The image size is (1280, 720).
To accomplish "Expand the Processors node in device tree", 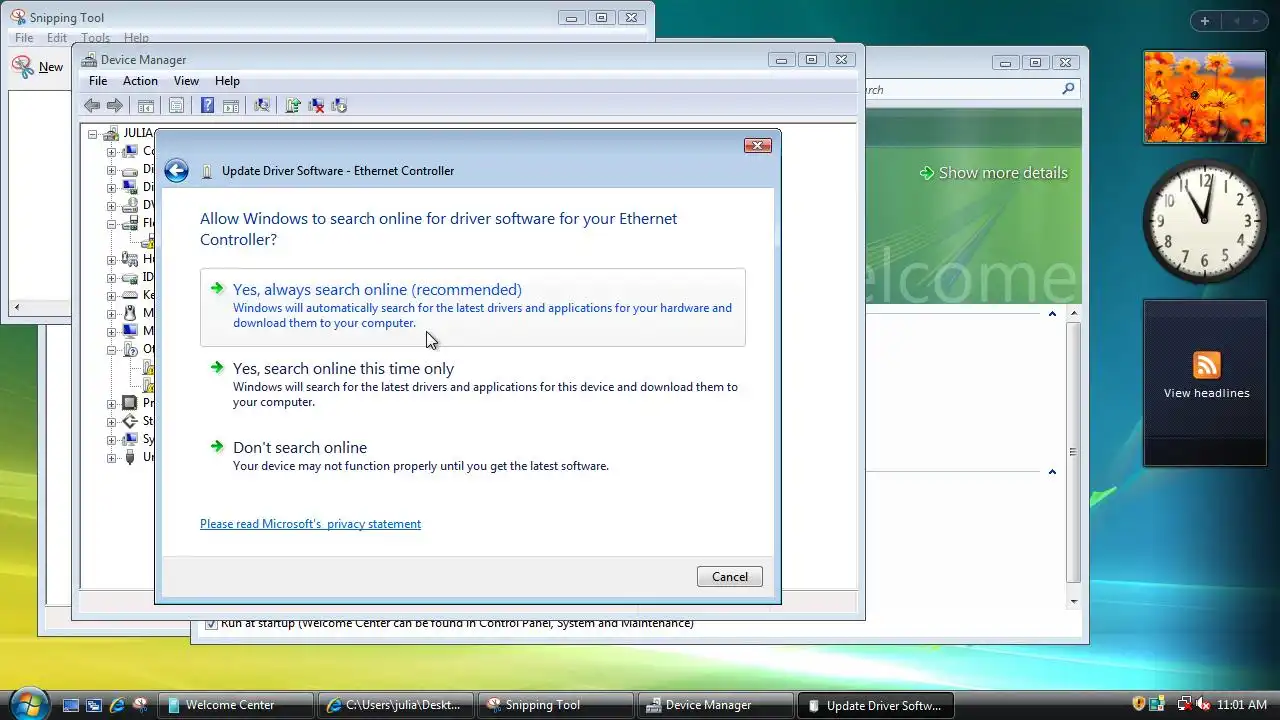I will (111, 404).
